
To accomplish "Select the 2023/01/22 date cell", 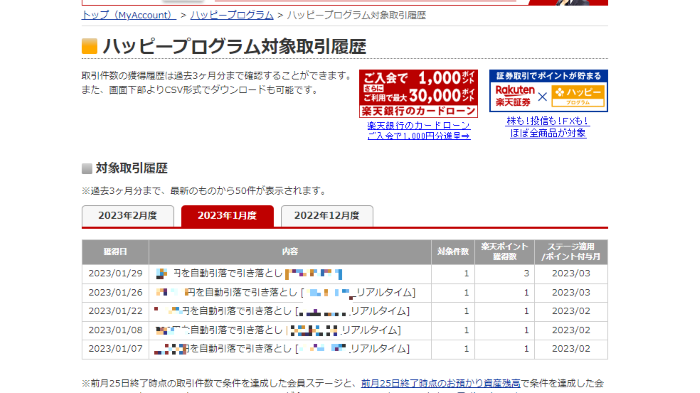I will point(115,311).
